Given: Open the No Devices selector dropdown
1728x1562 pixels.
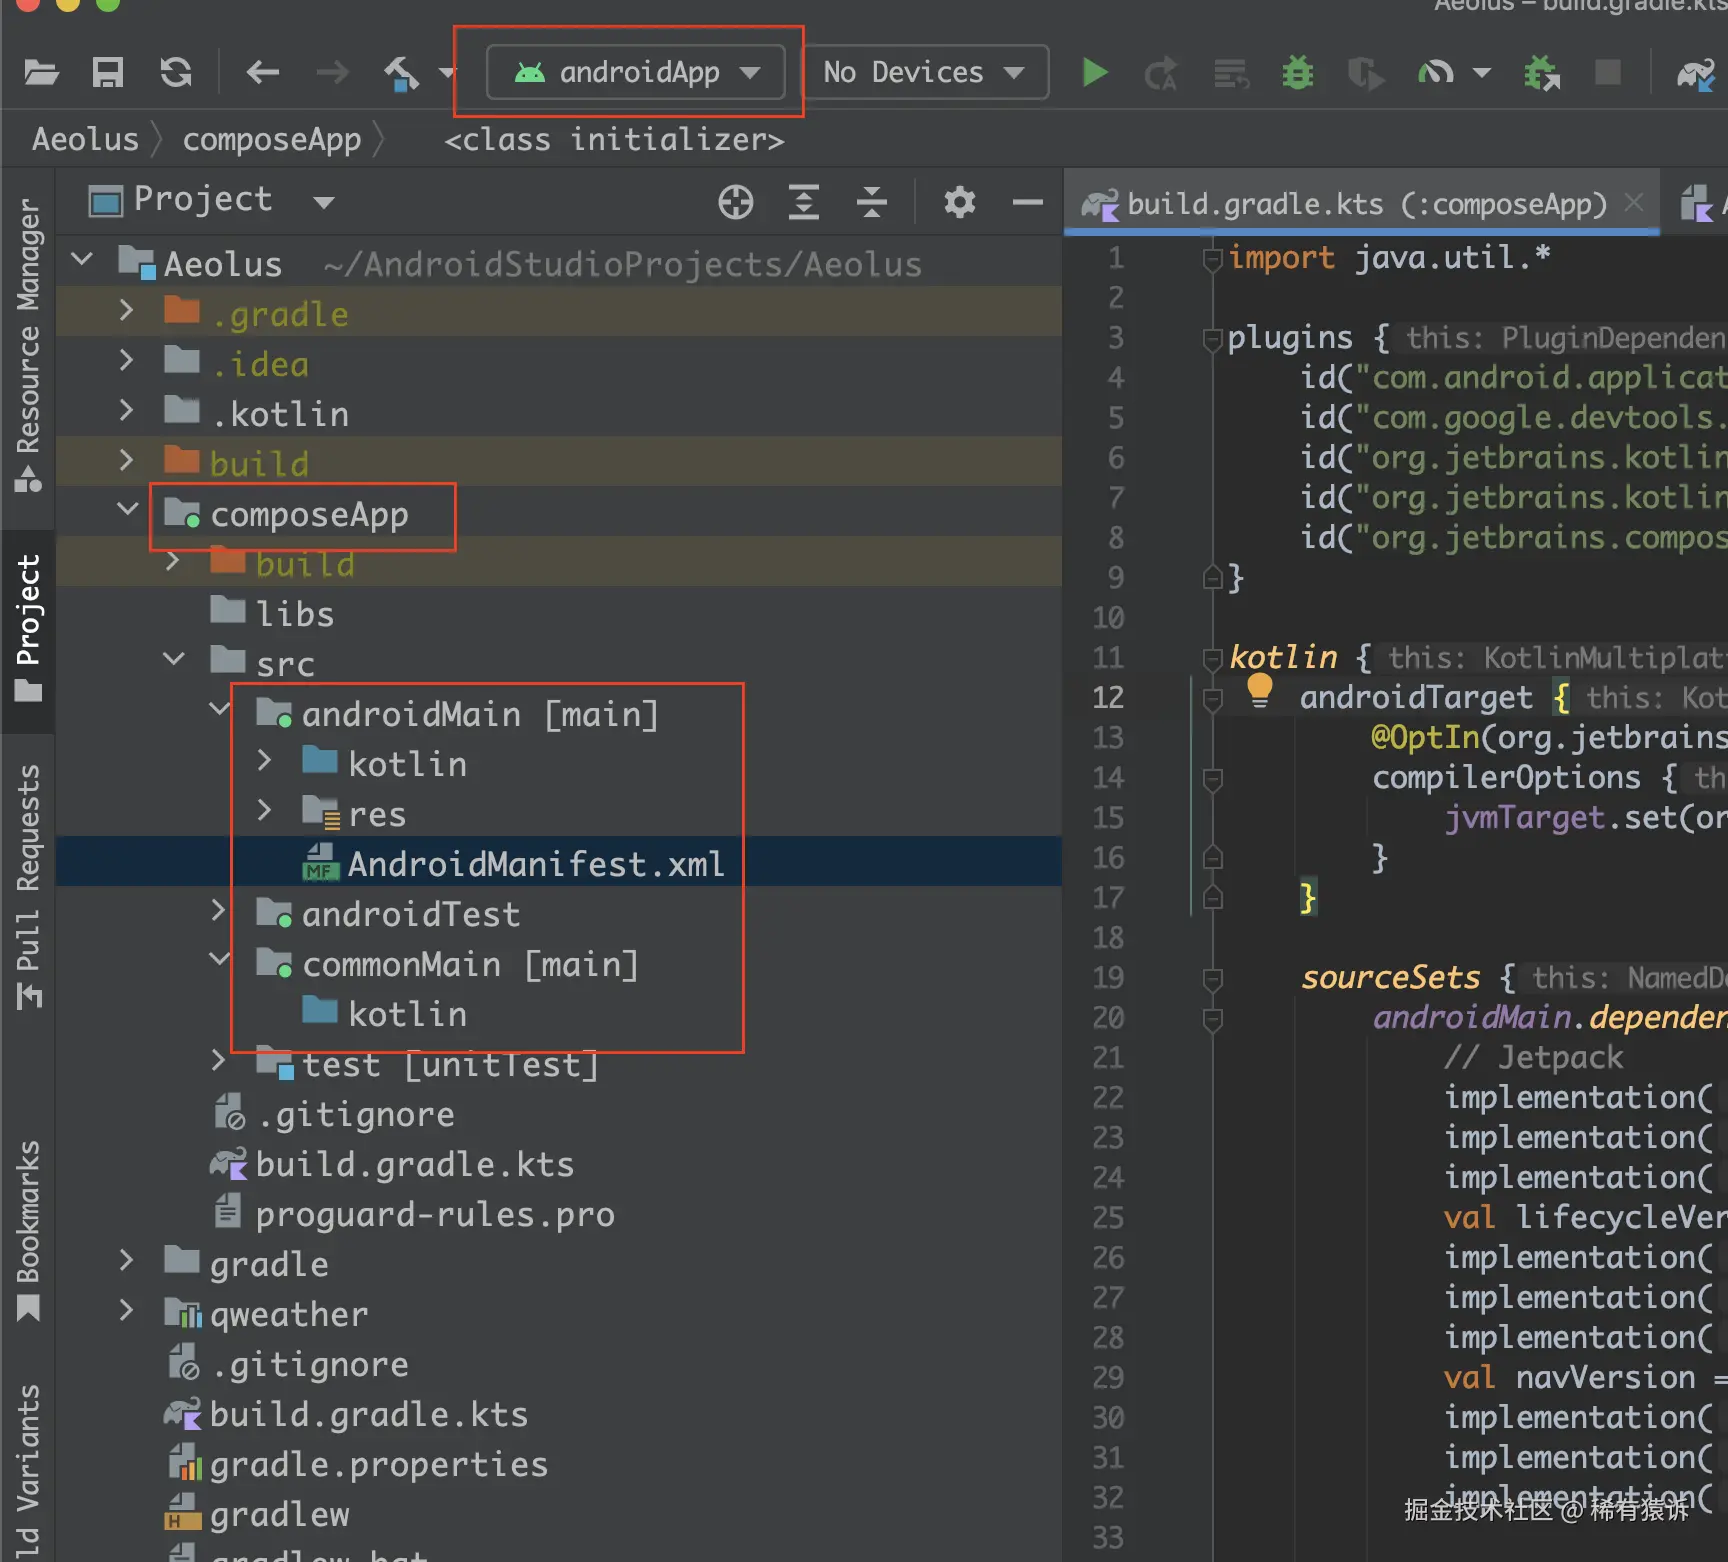Looking at the screenshot, I should pos(924,73).
